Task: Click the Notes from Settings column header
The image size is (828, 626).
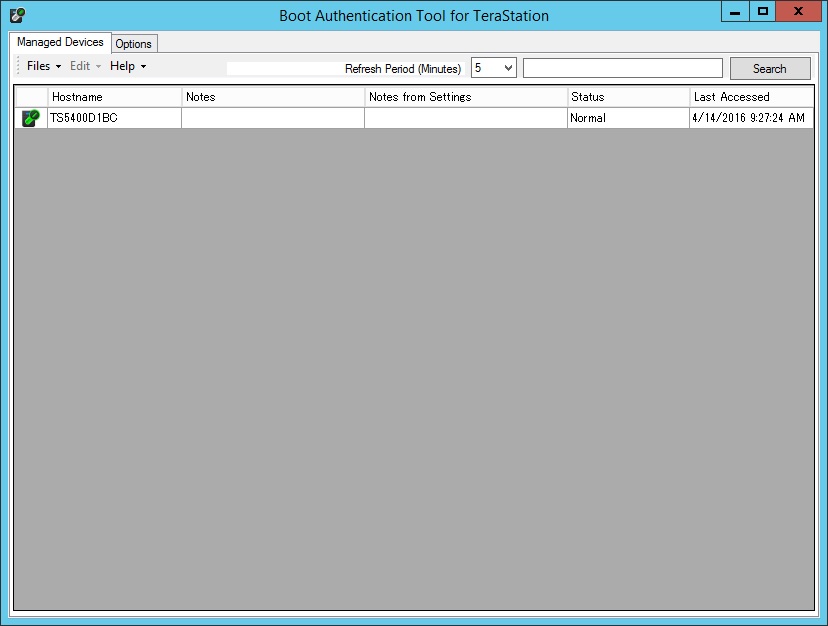Action: click(x=466, y=97)
